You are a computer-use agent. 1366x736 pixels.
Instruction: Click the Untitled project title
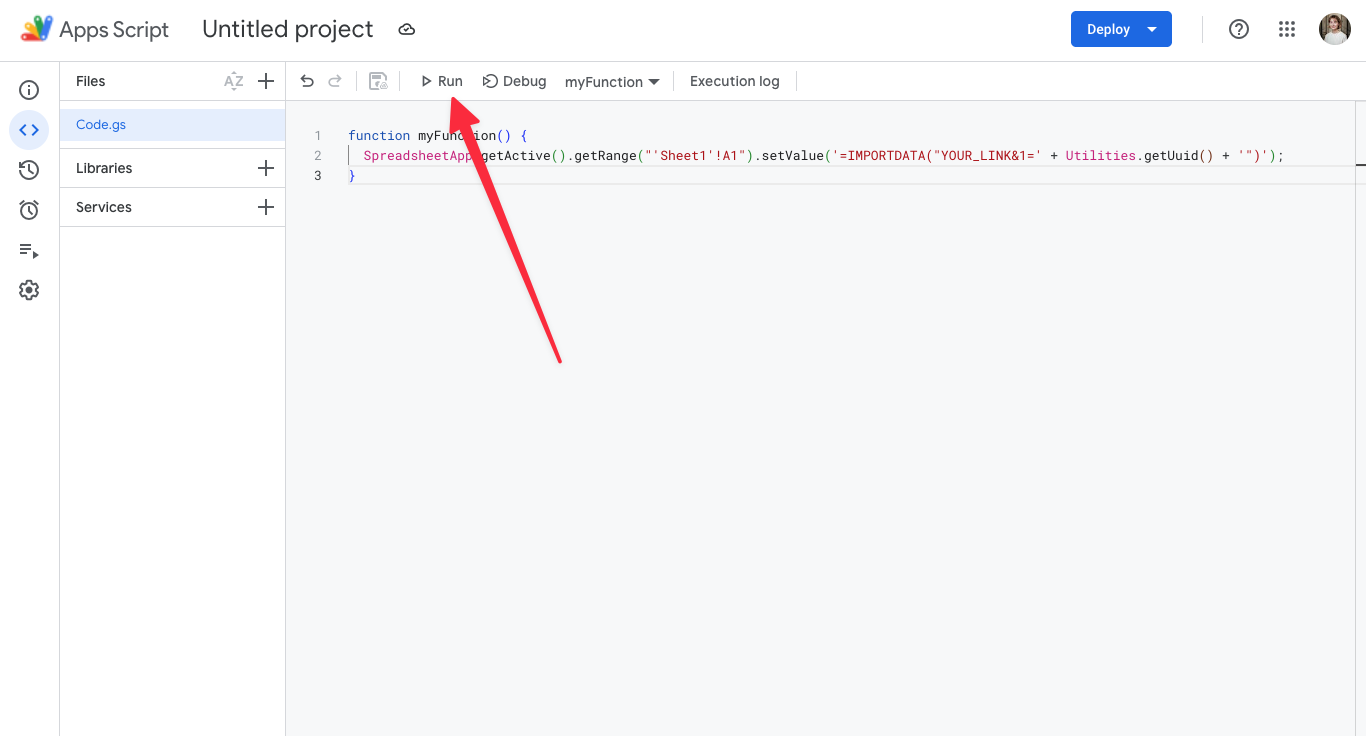point(288,29)
